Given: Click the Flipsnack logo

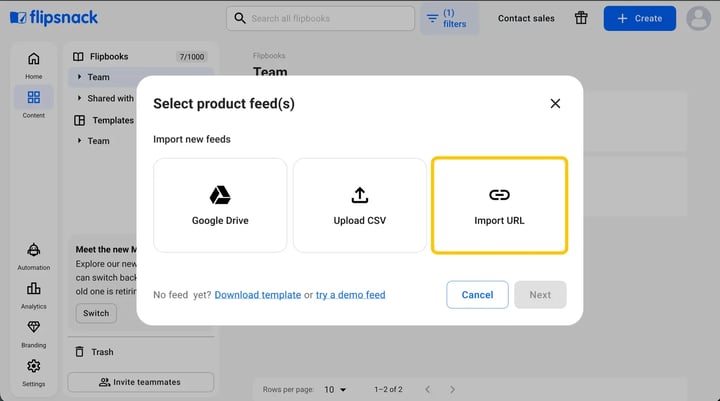Looking at the screenshot, I should click(x=54, y=18).
